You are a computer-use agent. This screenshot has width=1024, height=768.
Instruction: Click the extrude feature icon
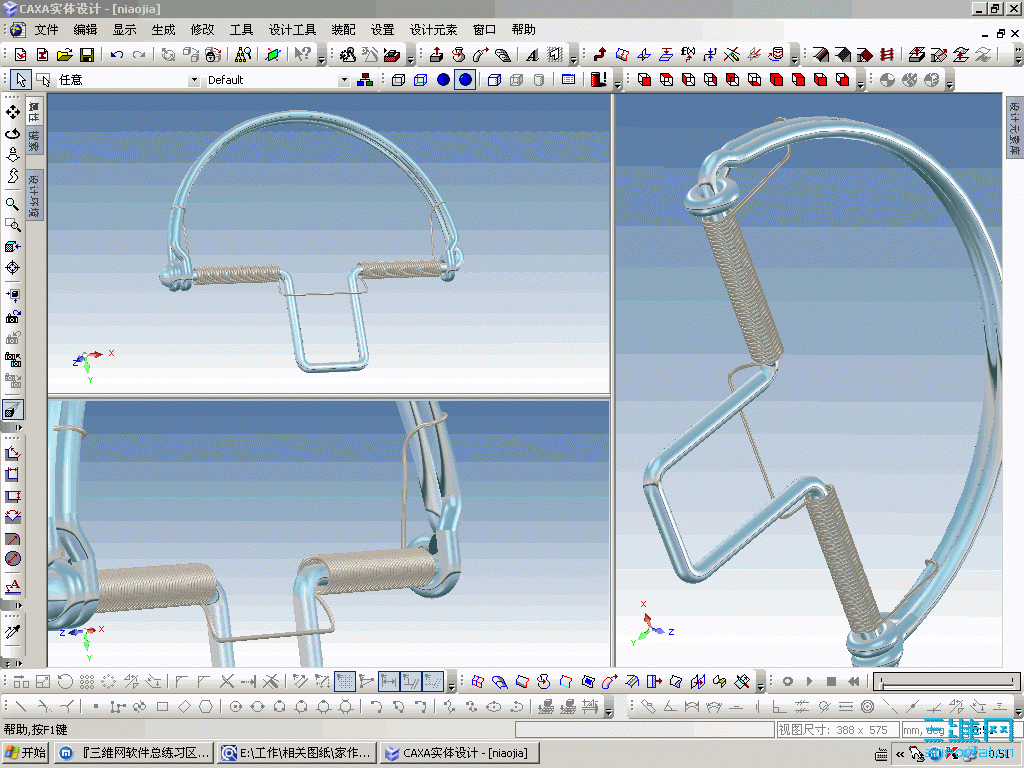[x=436, y=55]
